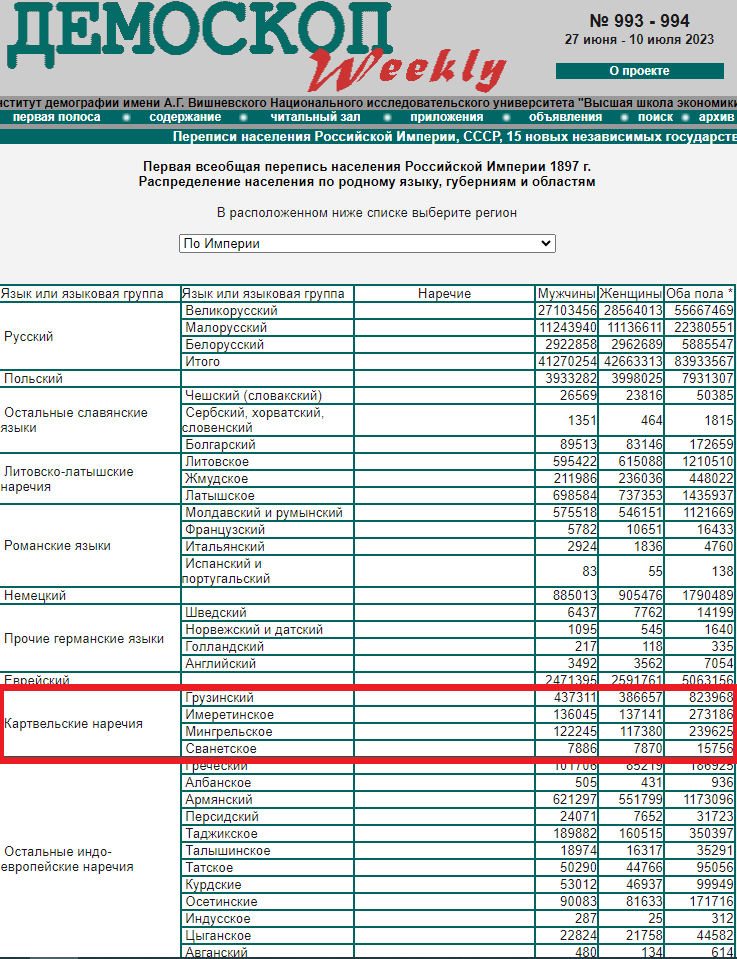Viewport: 737px width, 959px height.
Task: Click the Болгарский row label
Action: (220, 445)
